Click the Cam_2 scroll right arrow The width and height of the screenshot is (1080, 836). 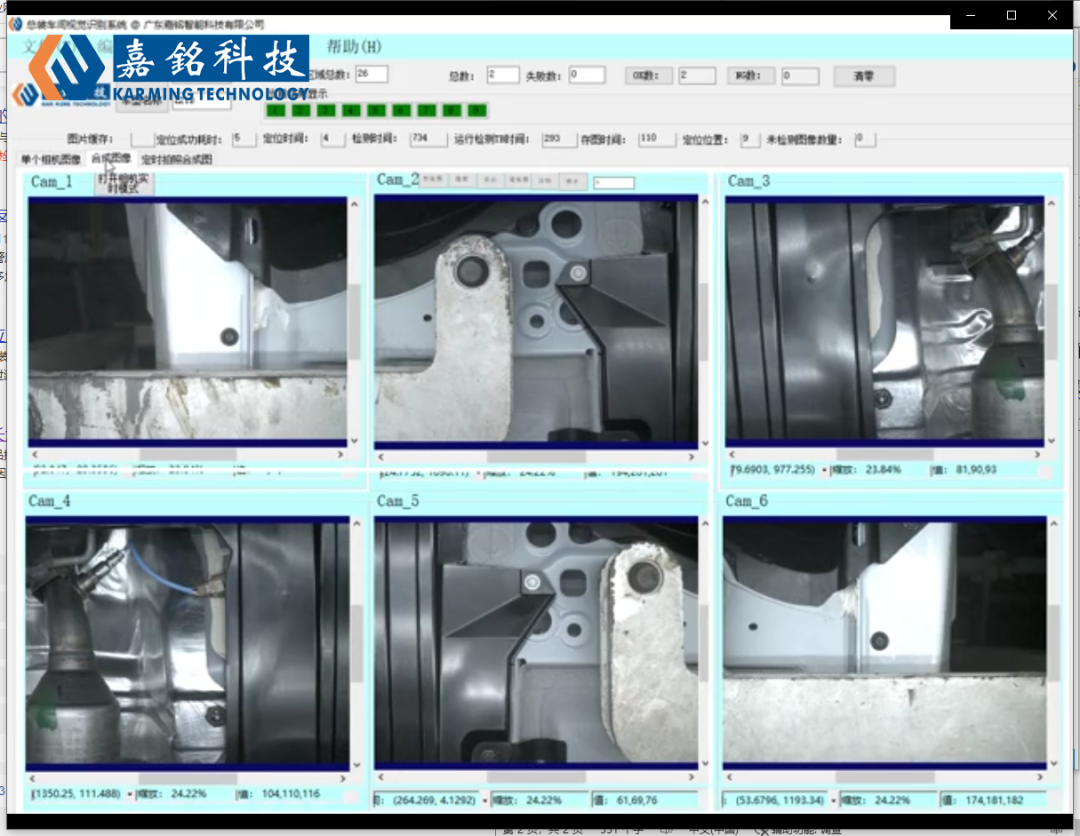(x=692, y=457)
